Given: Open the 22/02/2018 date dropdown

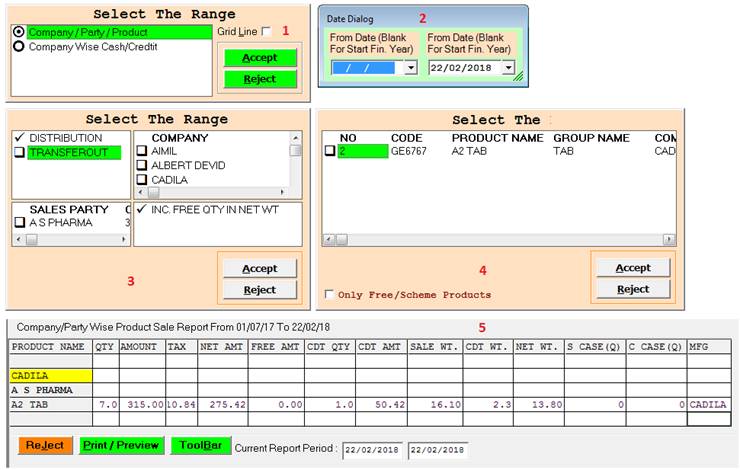Looking at the screenshot, I should click(507, 68).
